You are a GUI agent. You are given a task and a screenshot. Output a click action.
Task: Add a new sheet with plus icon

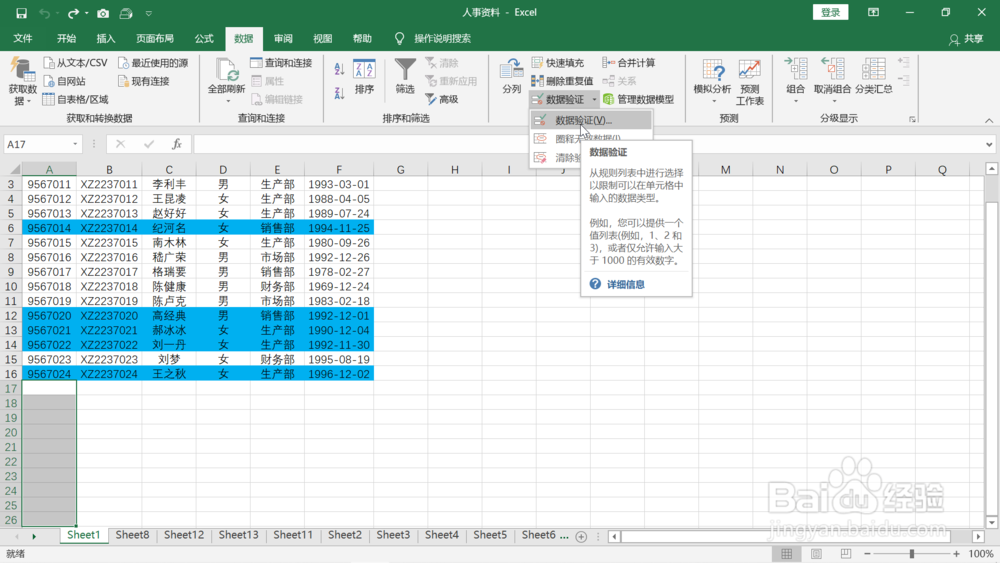[x=581, y=537]
